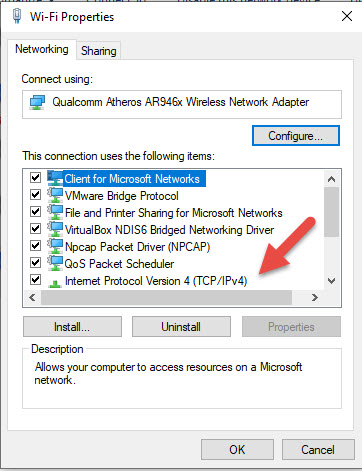The width and height of the screenshot is (362, 471).
Task: Click the QoS Packet Scheduler icon
Action: (x=55, y=263)
